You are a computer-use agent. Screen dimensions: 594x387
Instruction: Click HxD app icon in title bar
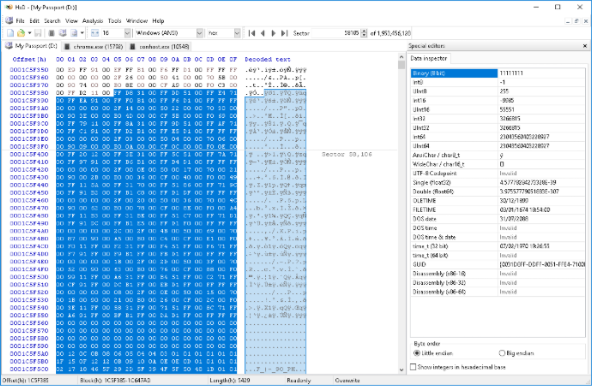(9, 7)
